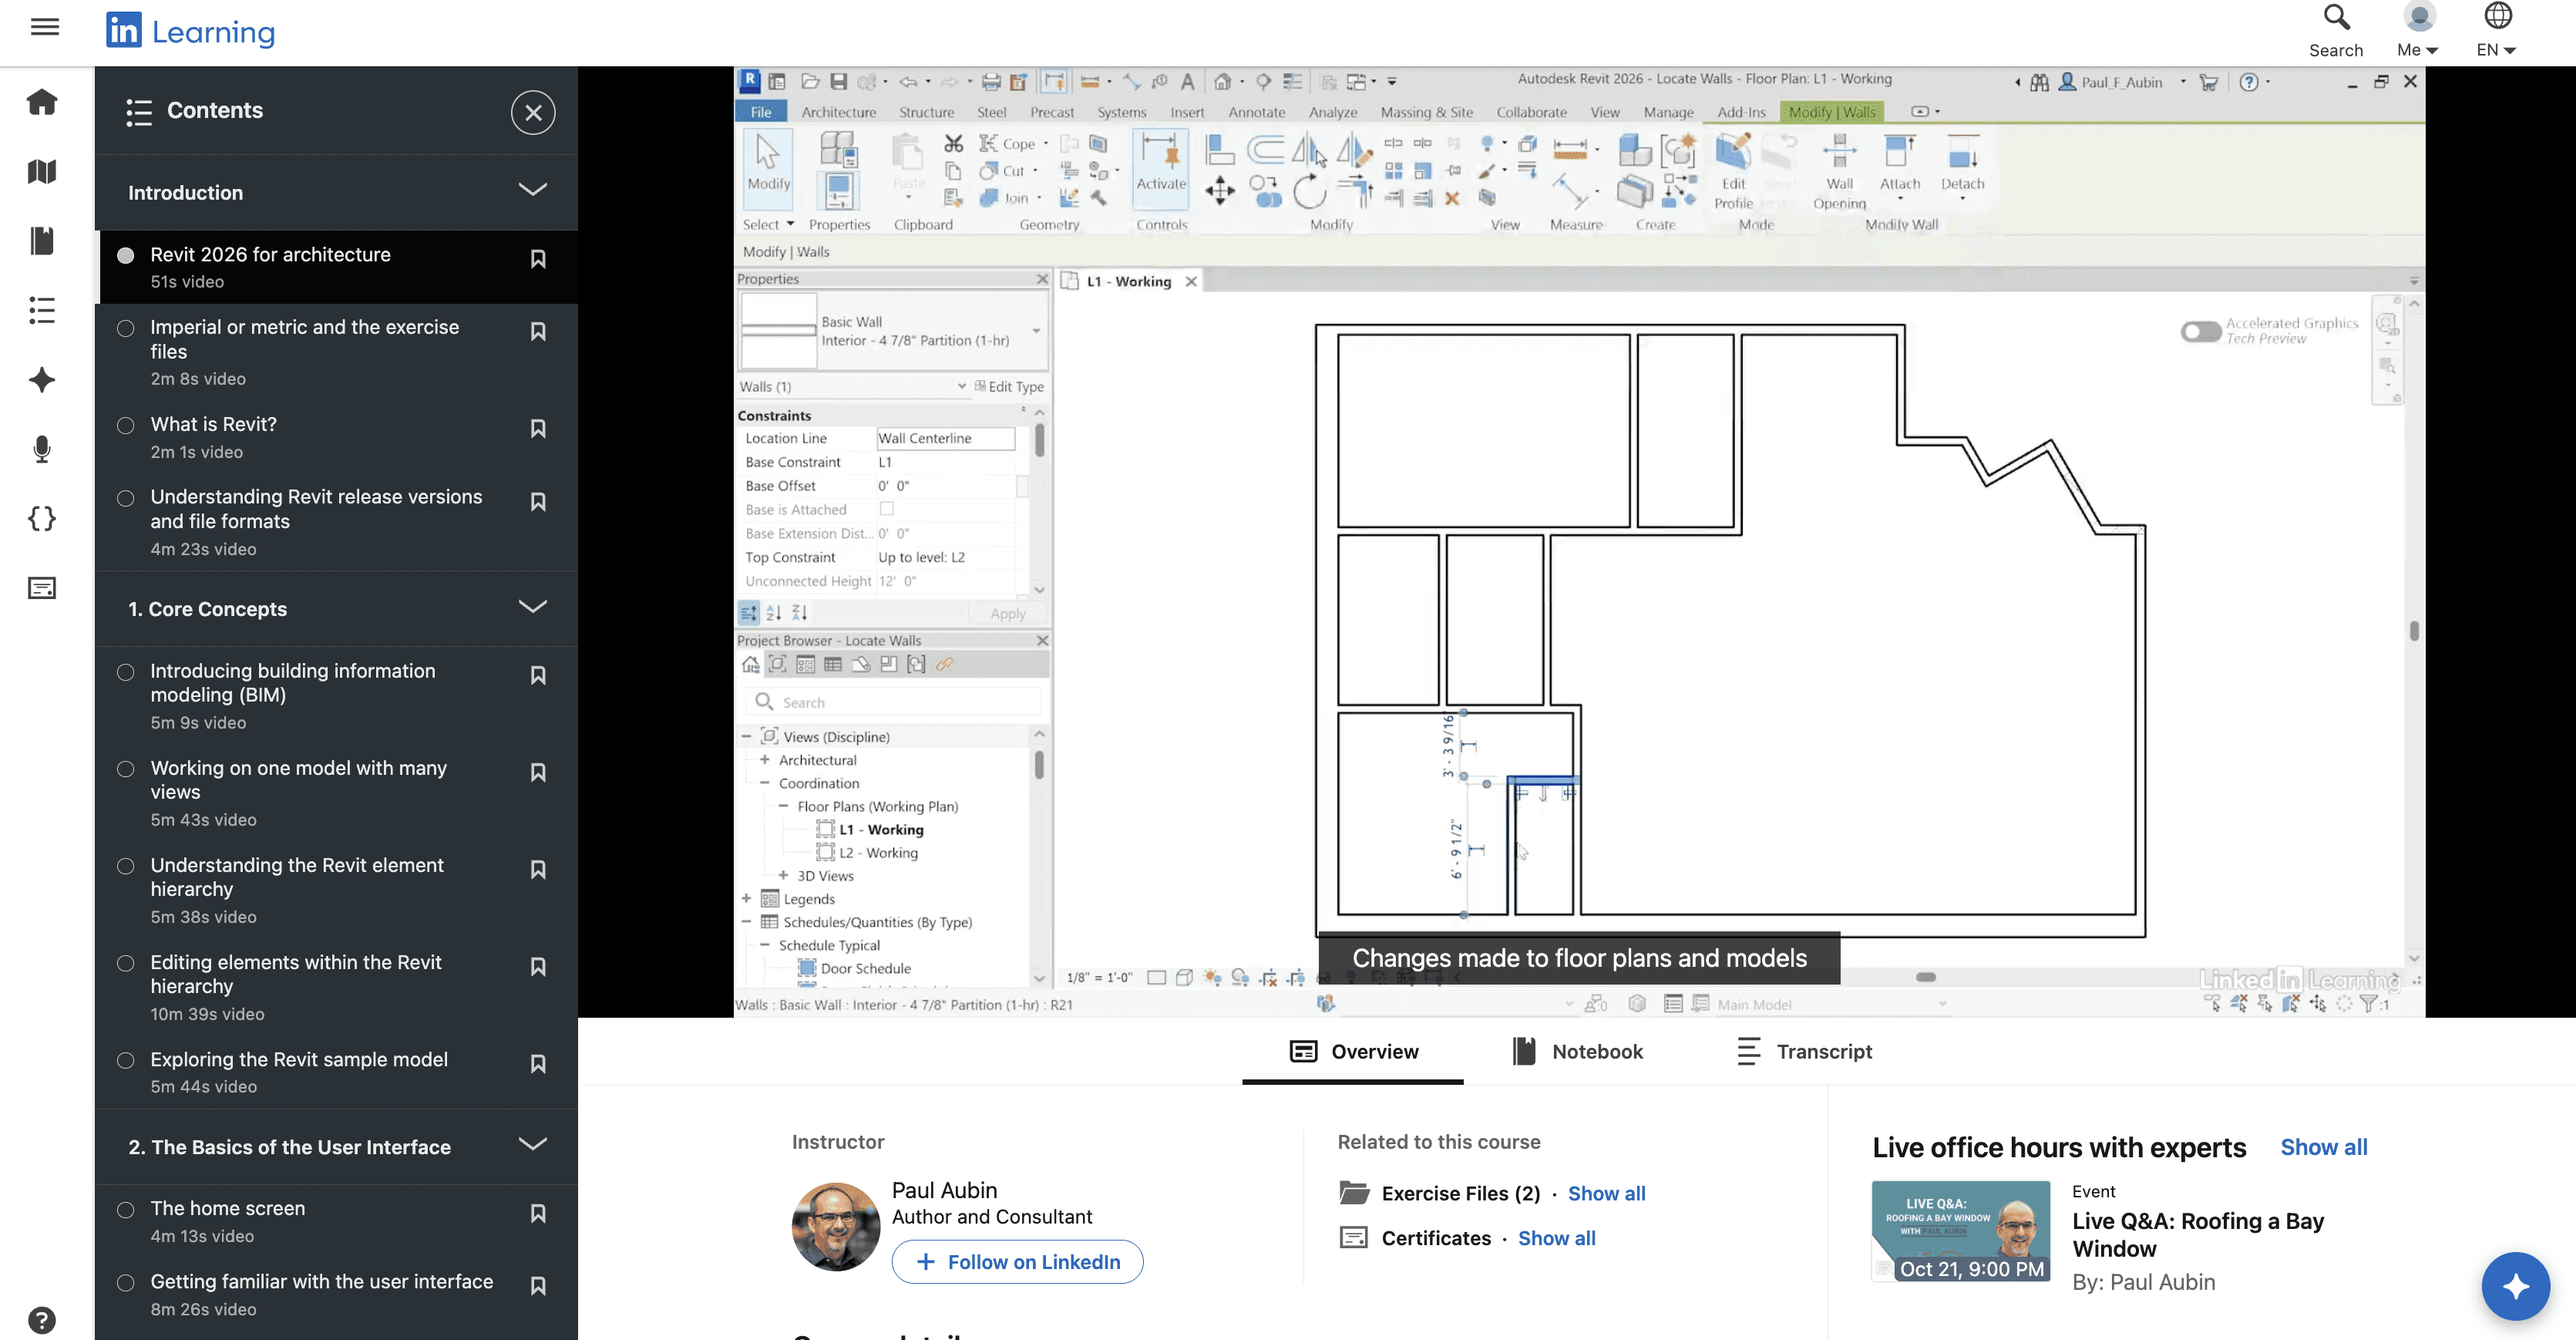The height and width of the screenshot is (1340, 2576).
Task: Open the notebook icon in left sidebar
Action: click(42, 241)
